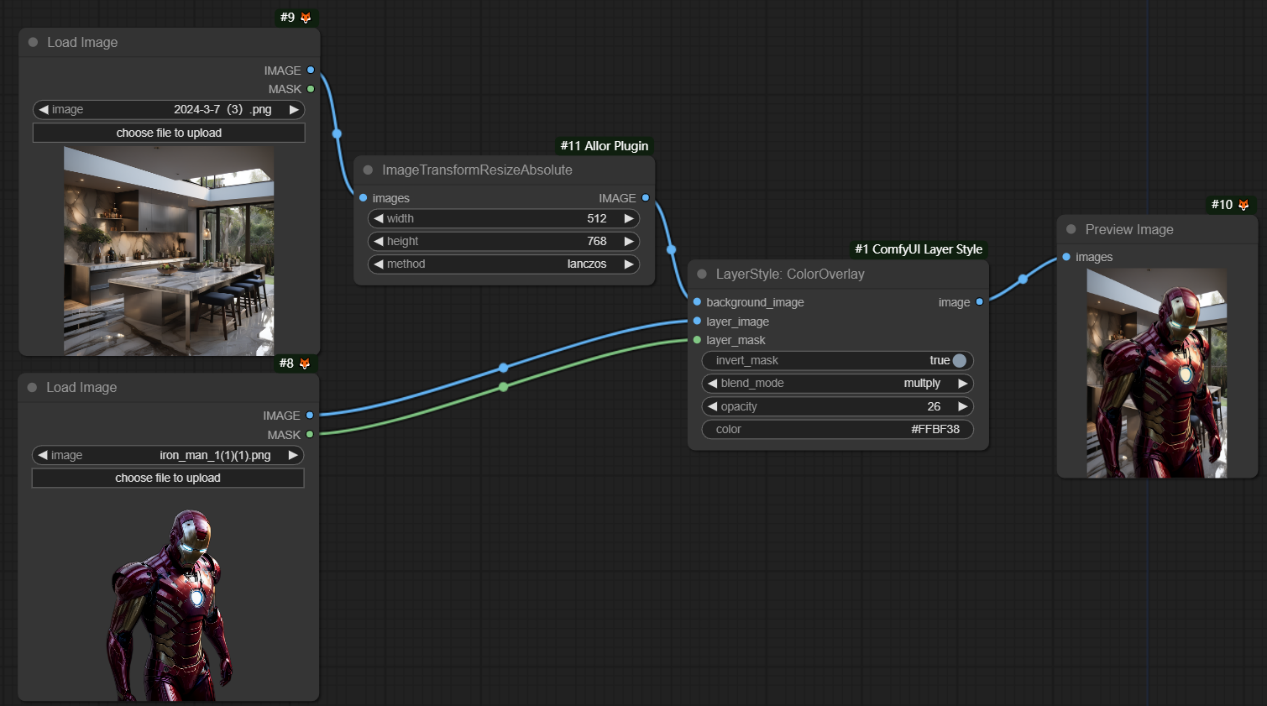The height and width of the screenshot is (706, 1267).
Task: Click the #11 Allor Plugin badge label
Action: (x=604, y=146)
